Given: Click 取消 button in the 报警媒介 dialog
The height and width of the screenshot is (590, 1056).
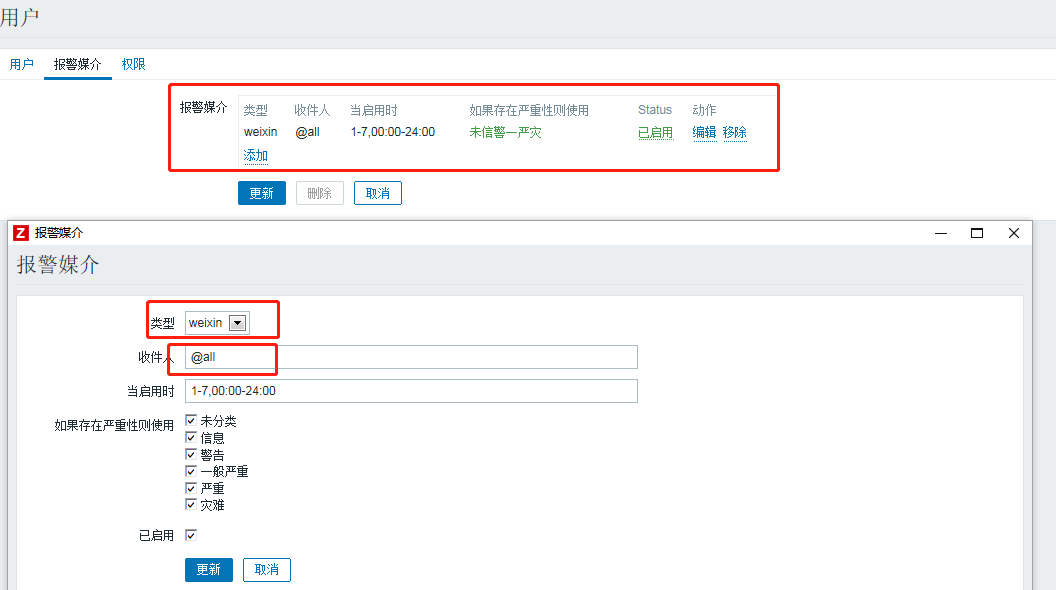Looking at the screenshot, I should click(267, 570).
